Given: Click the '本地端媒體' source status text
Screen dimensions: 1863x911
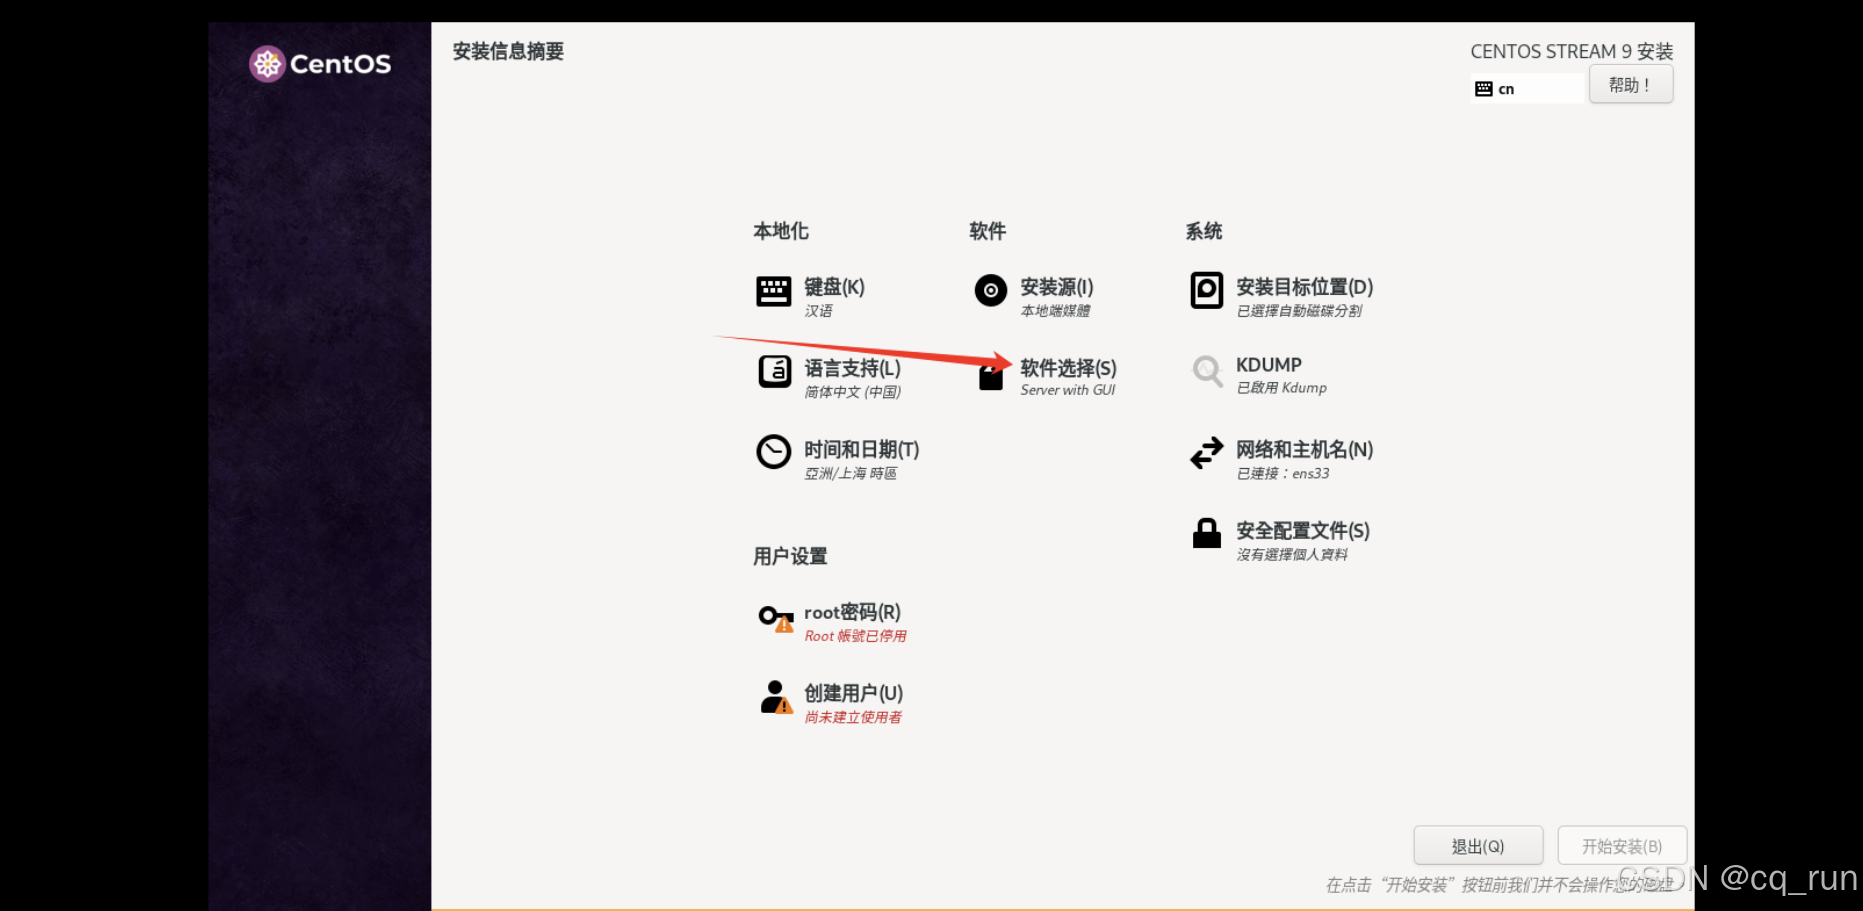Looking at the screenshot, I should pyautogui.click(x=1055, y=311).
